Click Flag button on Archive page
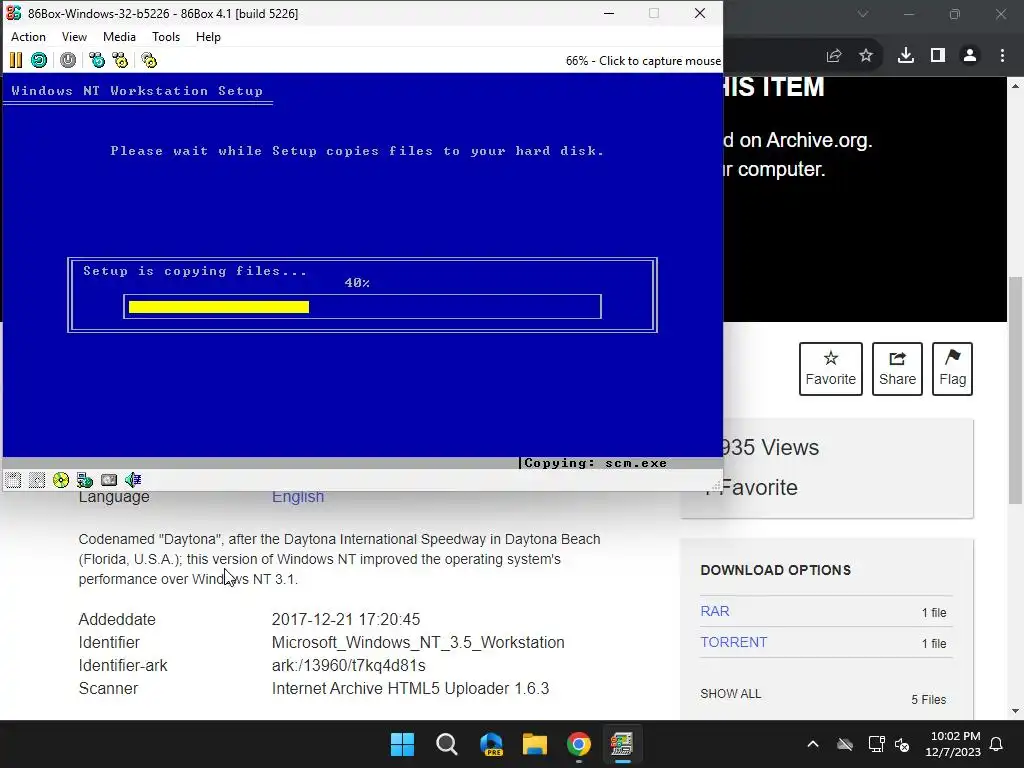 click(952, 369)
